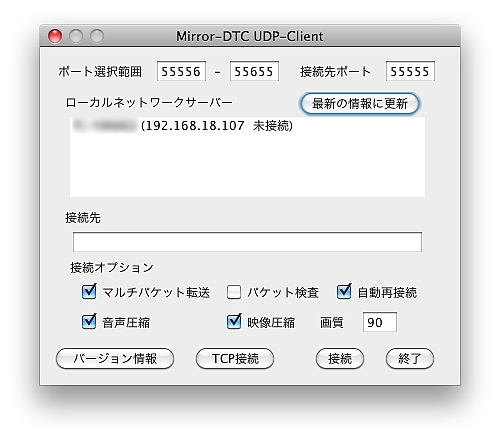Click 最新の情報に更新 button
Viewport: 500px width, 440px height.
coord(360,104)
